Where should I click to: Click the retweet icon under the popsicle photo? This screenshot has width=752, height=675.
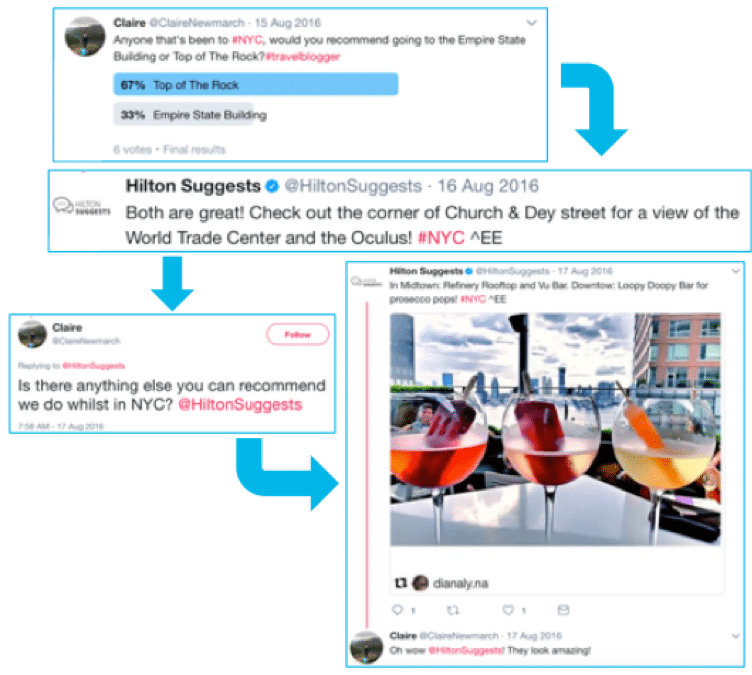tap(453, 610)
